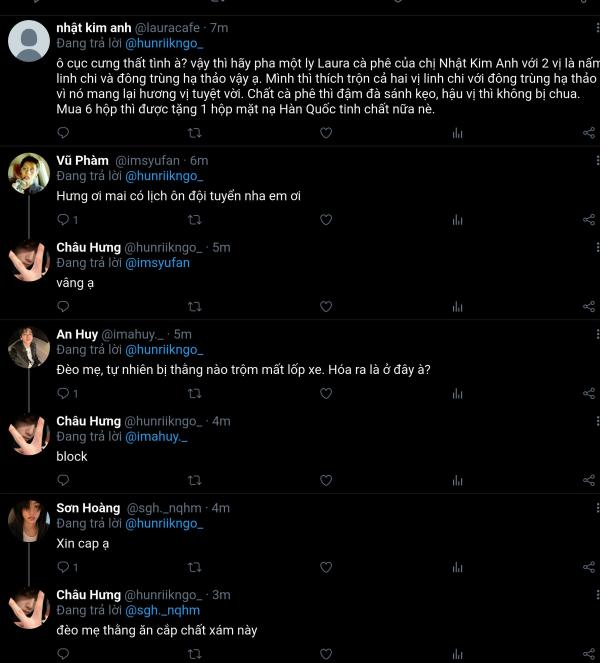600x663 pixels.
Task: Open replies to Vũ Phàm's tweet
Action: 67,219
